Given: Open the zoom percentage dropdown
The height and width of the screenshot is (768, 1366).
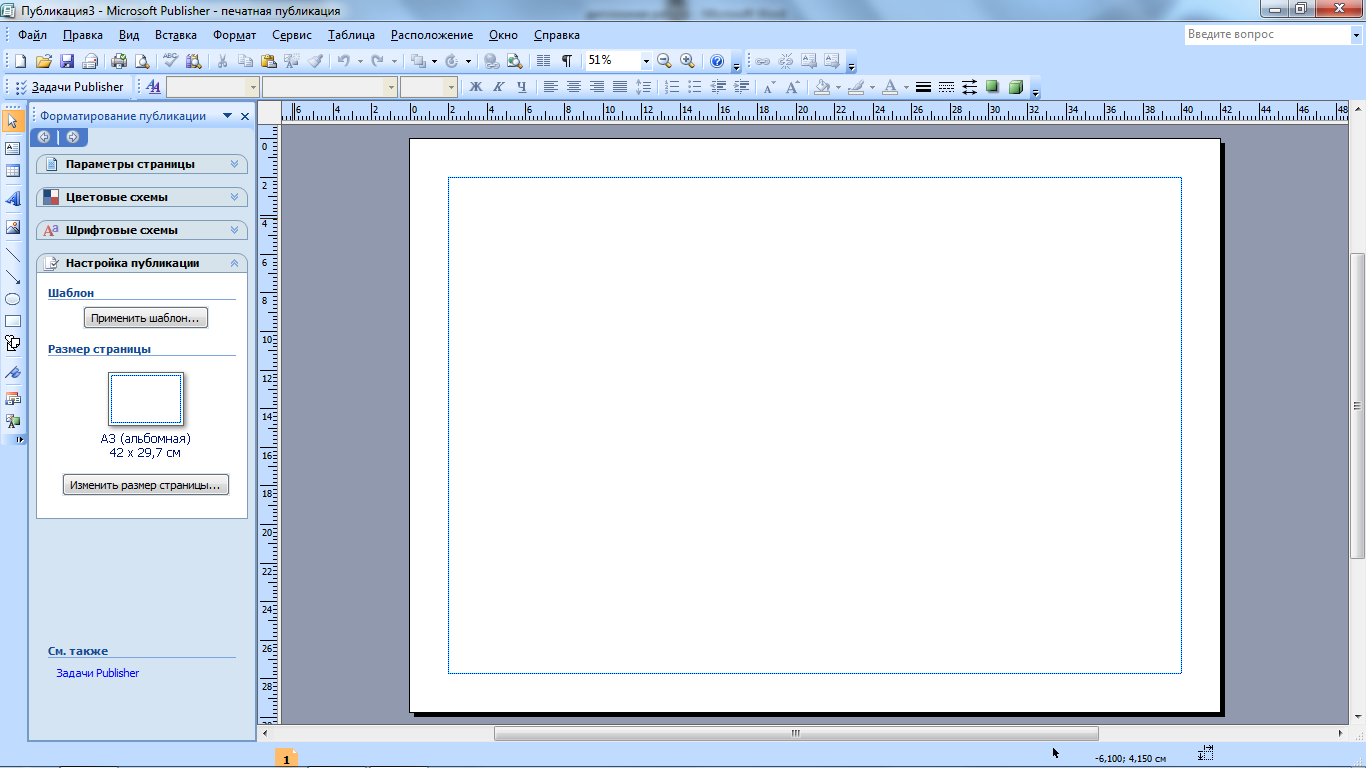Looking at the screenshot, I should (x=645, y=61).
